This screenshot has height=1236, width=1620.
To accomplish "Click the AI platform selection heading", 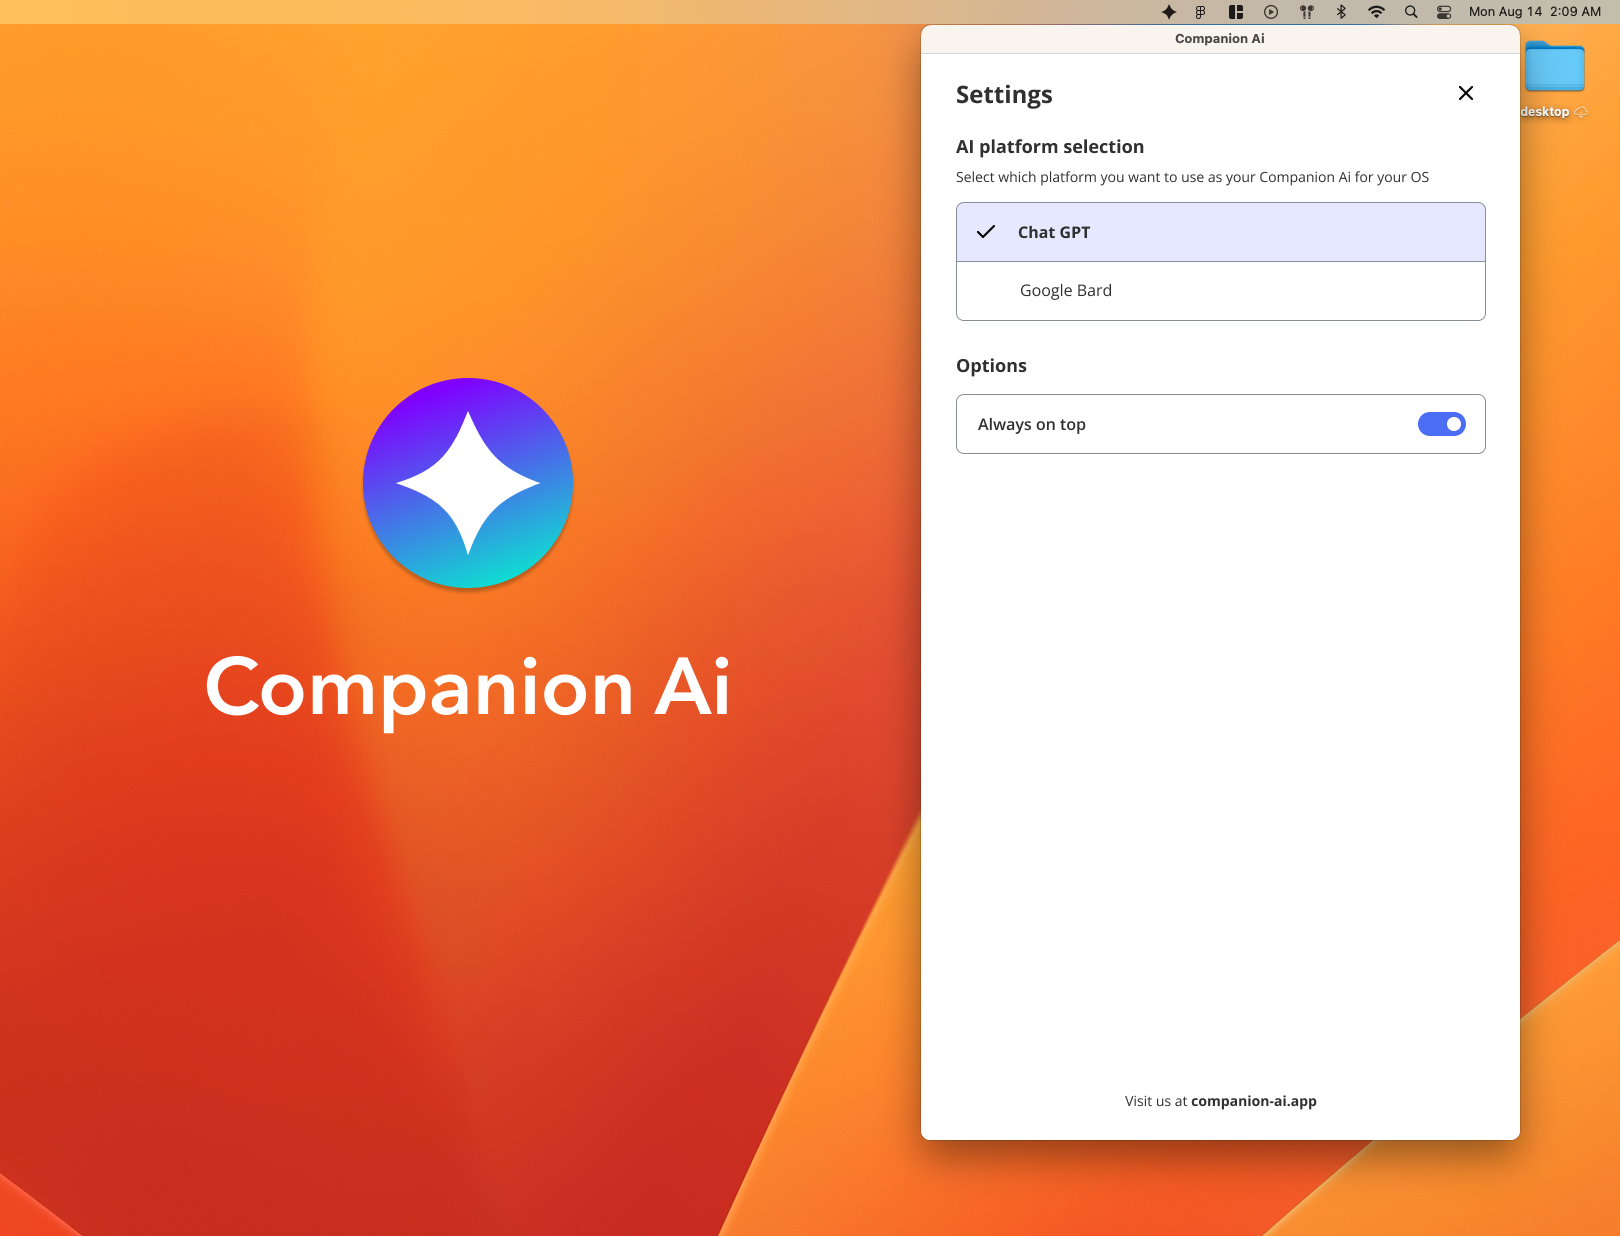I will coord(1050,147).
